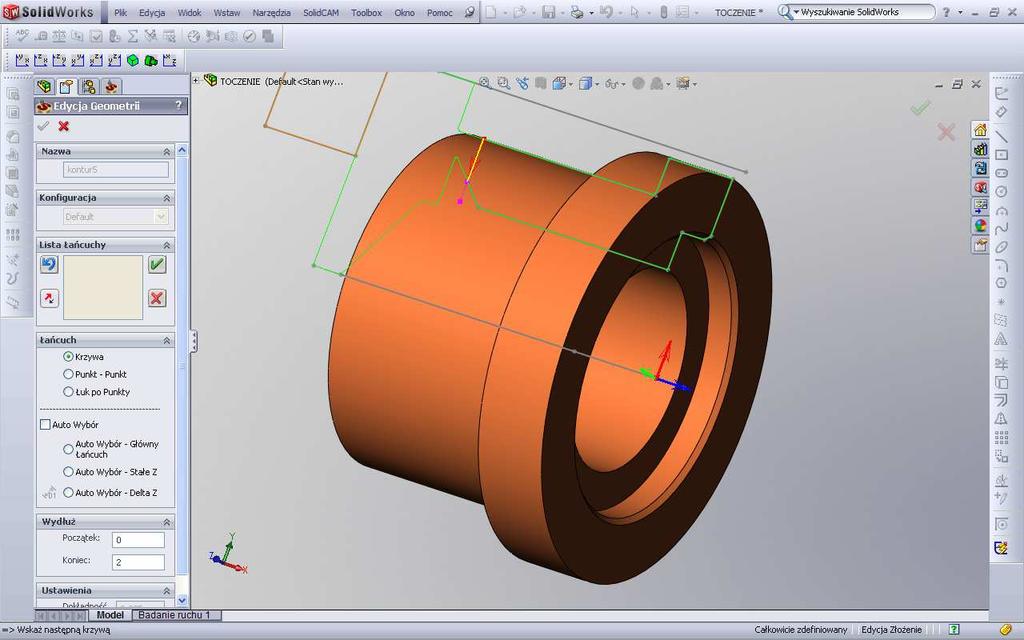Open the Design Library task pane tab
The height and width of the screenshot is (640, 1024).
pos(980,149)
